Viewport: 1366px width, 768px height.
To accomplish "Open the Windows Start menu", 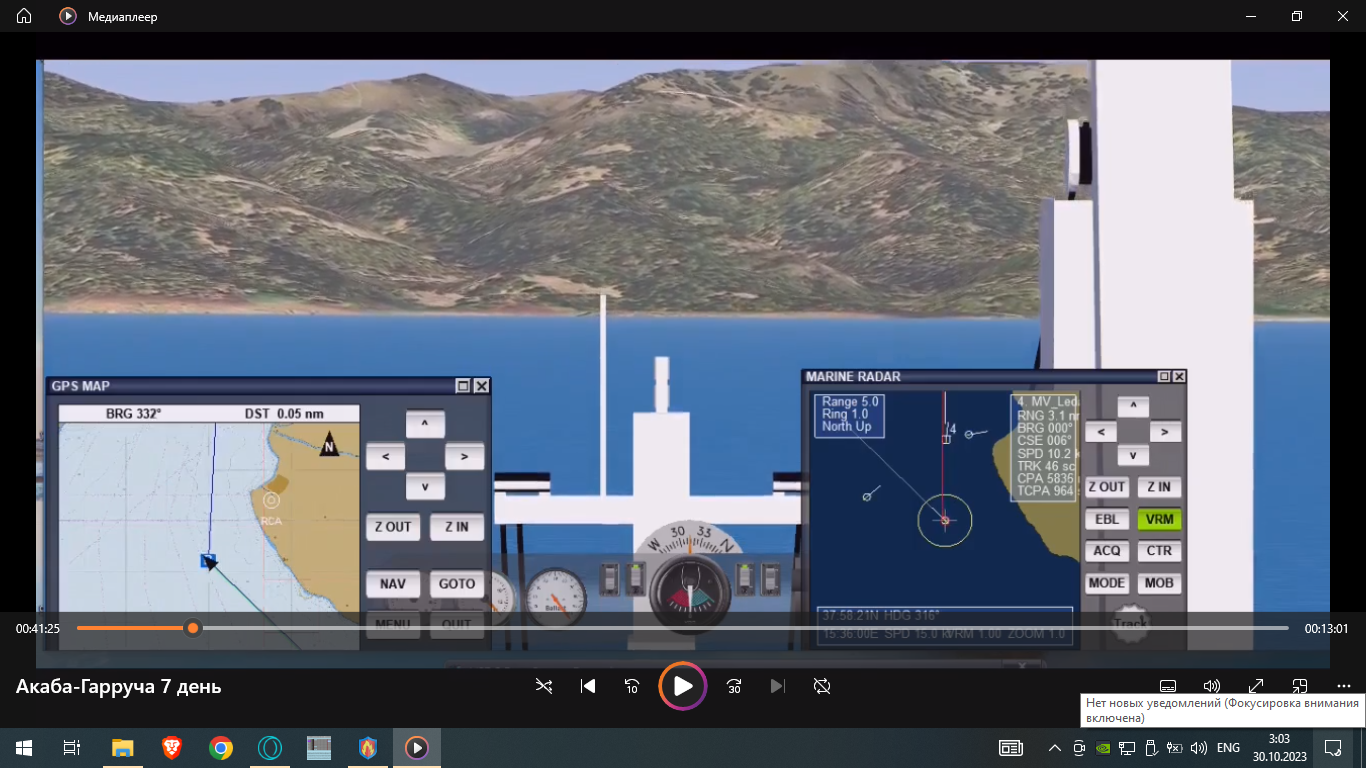I will pyautogui.click(x=24, y=747).
